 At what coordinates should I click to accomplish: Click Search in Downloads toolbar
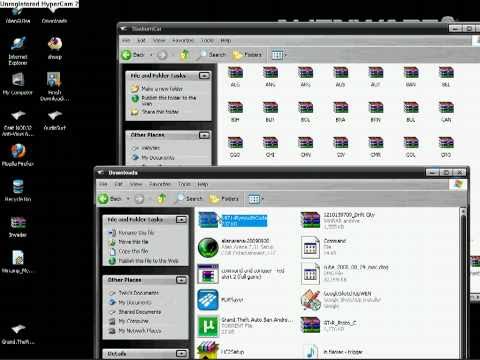pyautogui.click(x=189, y=199)
